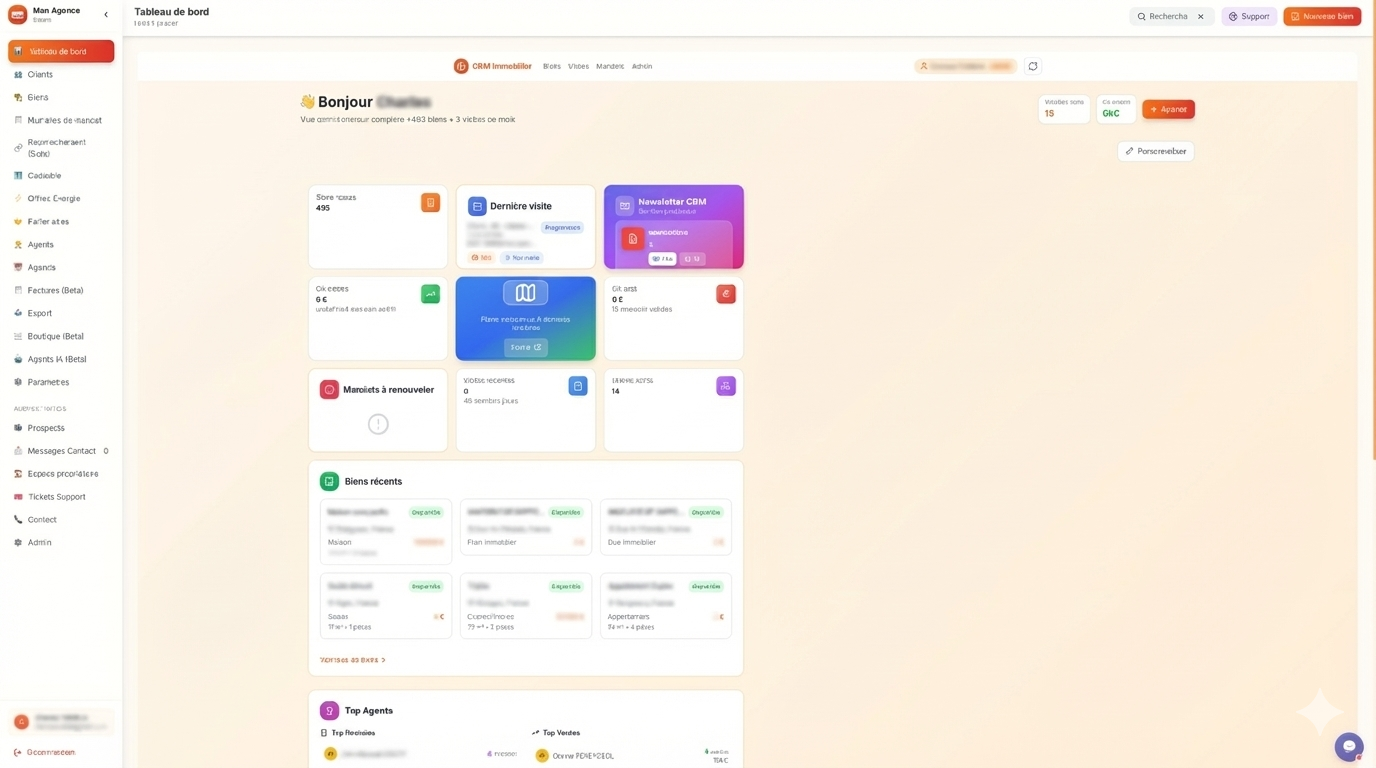Click the Personnaliser pencil button

pos(1155,151)
